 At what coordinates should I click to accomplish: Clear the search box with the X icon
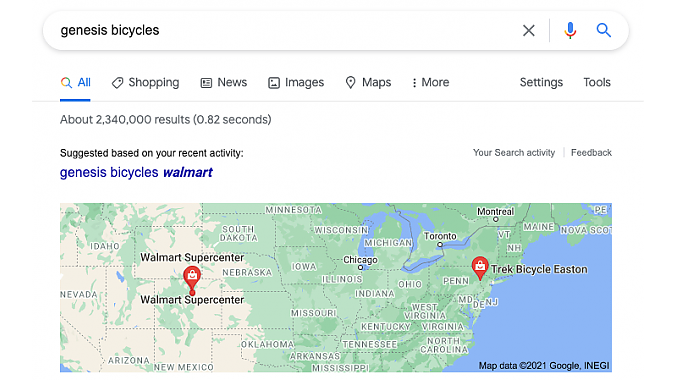(x=529, y=31)
